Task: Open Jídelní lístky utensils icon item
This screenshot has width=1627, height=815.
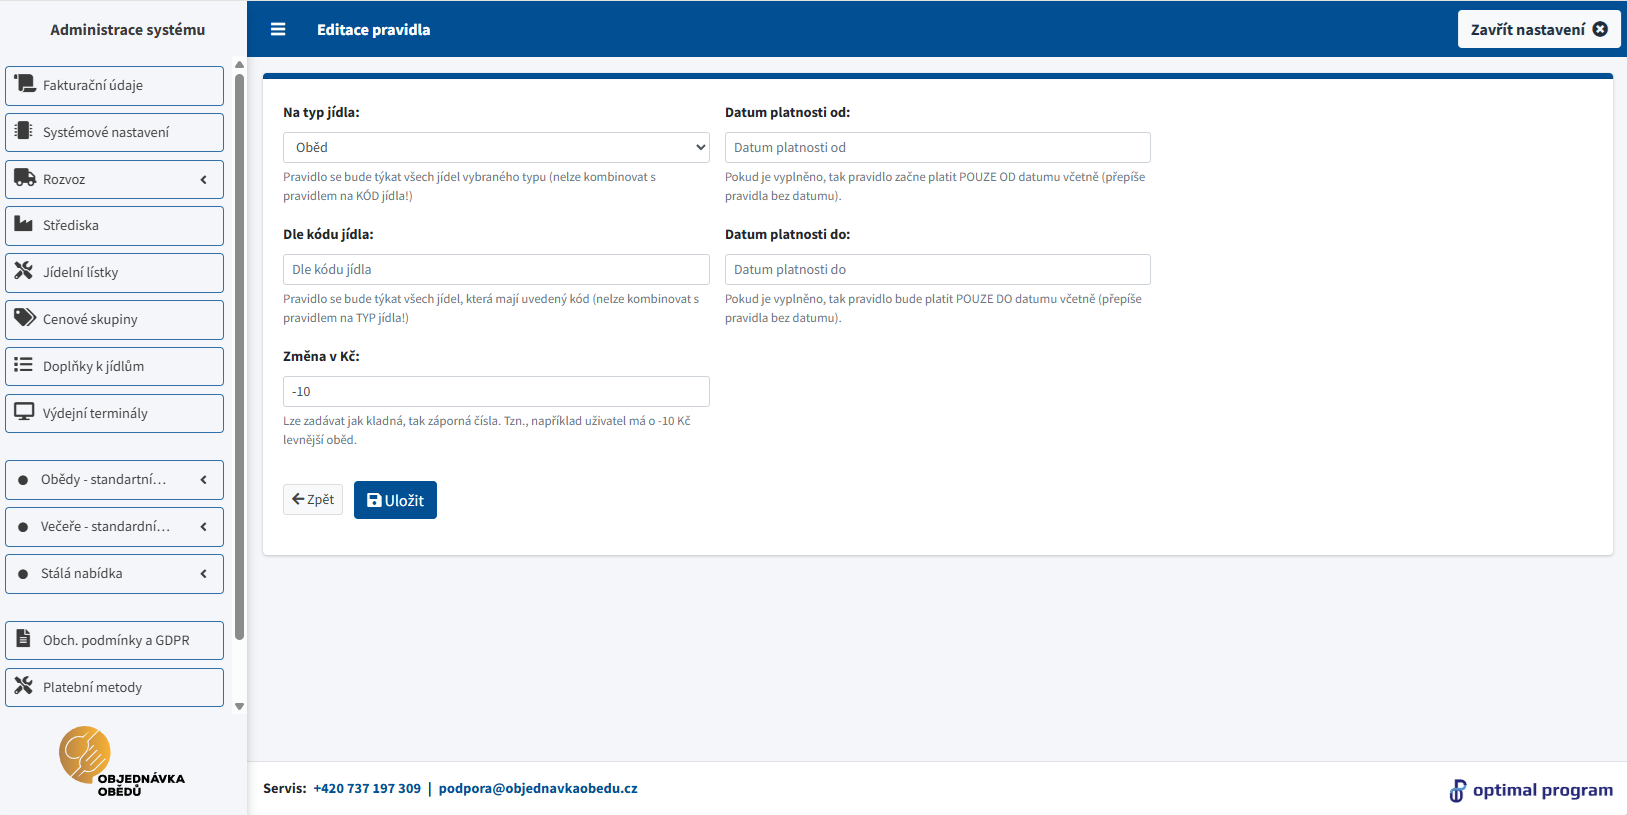Action: [x=114, y=273]
